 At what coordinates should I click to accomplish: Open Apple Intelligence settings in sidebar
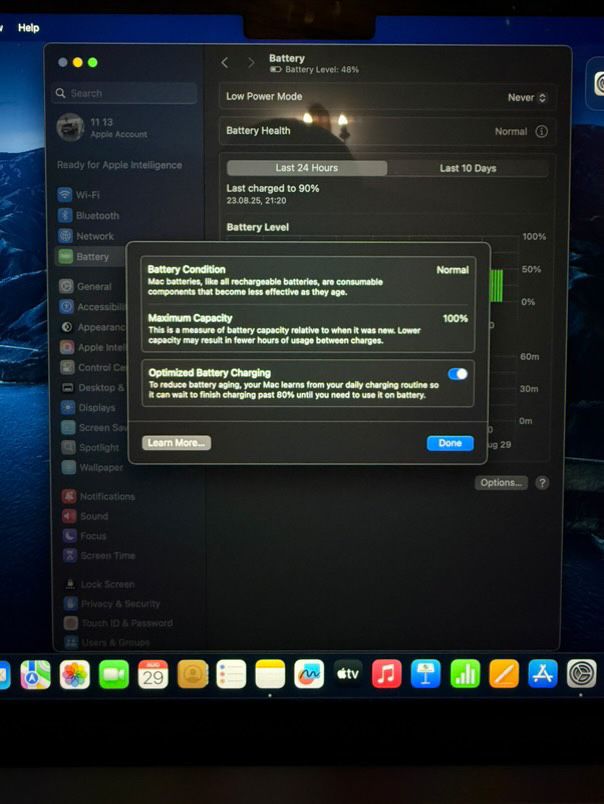(93, 347)
